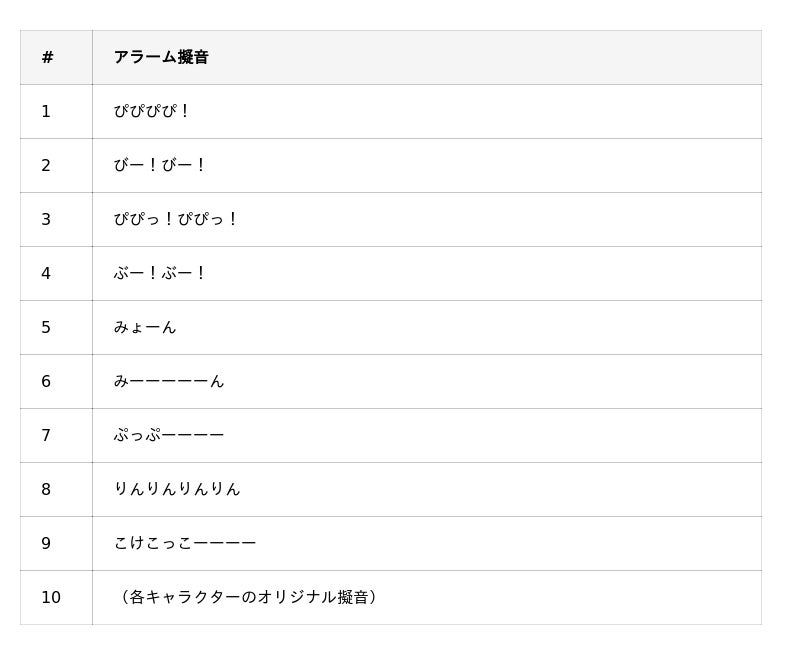Click the row number 4 cell
This screenshot has height=655, width=800.
coord(46,274)
